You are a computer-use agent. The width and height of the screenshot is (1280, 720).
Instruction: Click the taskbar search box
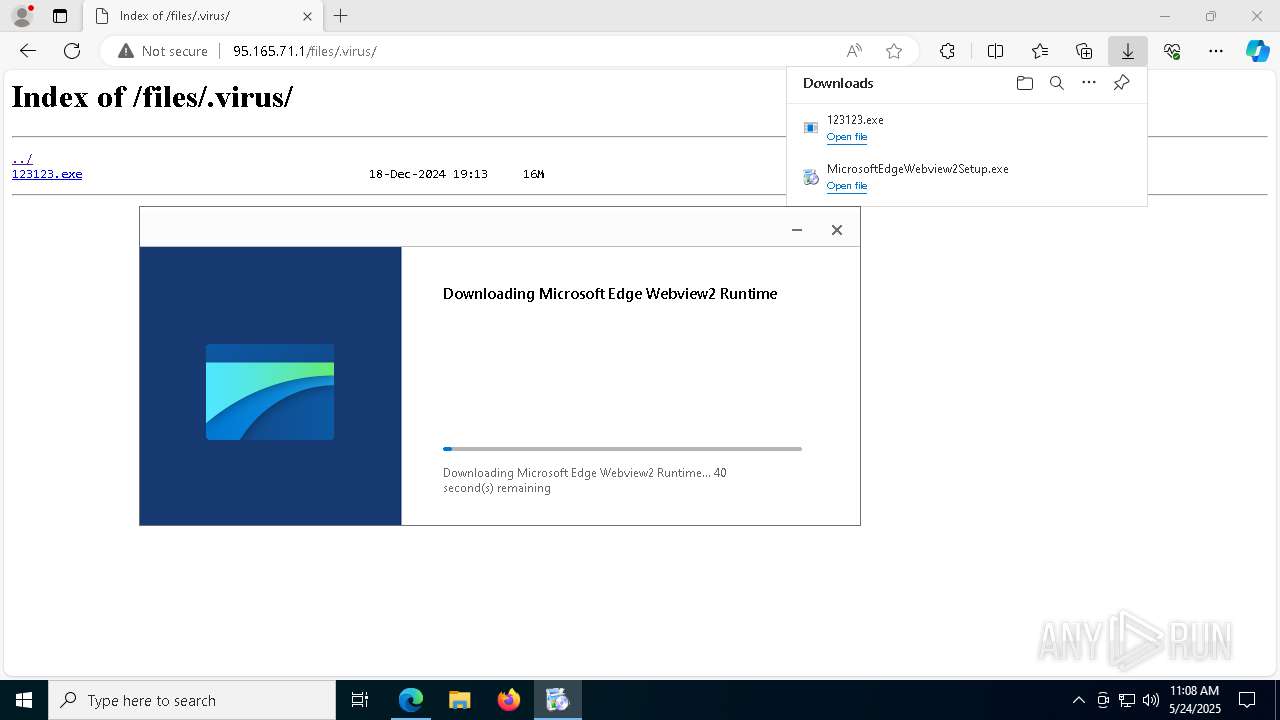pos(192,700)
